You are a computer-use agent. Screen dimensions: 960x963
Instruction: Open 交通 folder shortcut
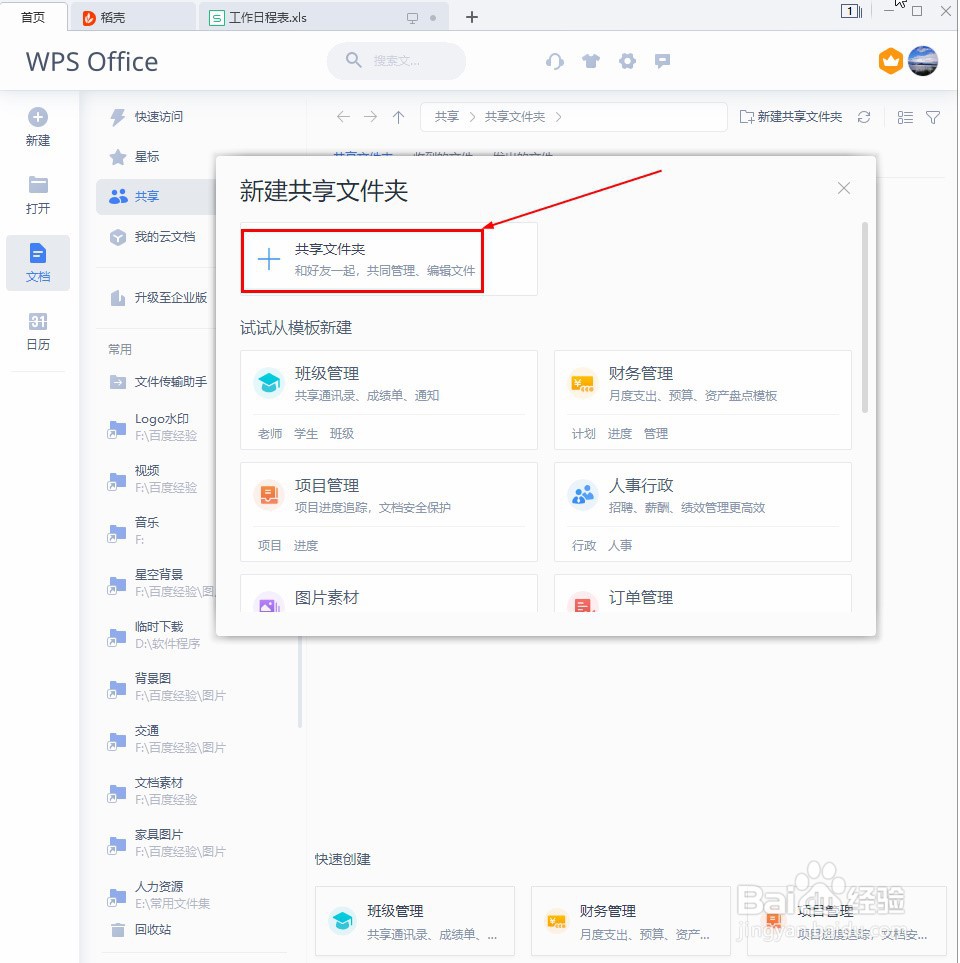tap(166, 739)
